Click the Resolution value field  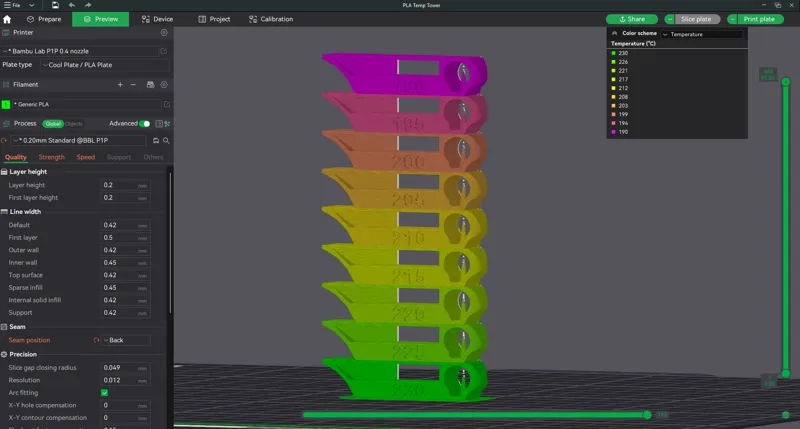126,381
